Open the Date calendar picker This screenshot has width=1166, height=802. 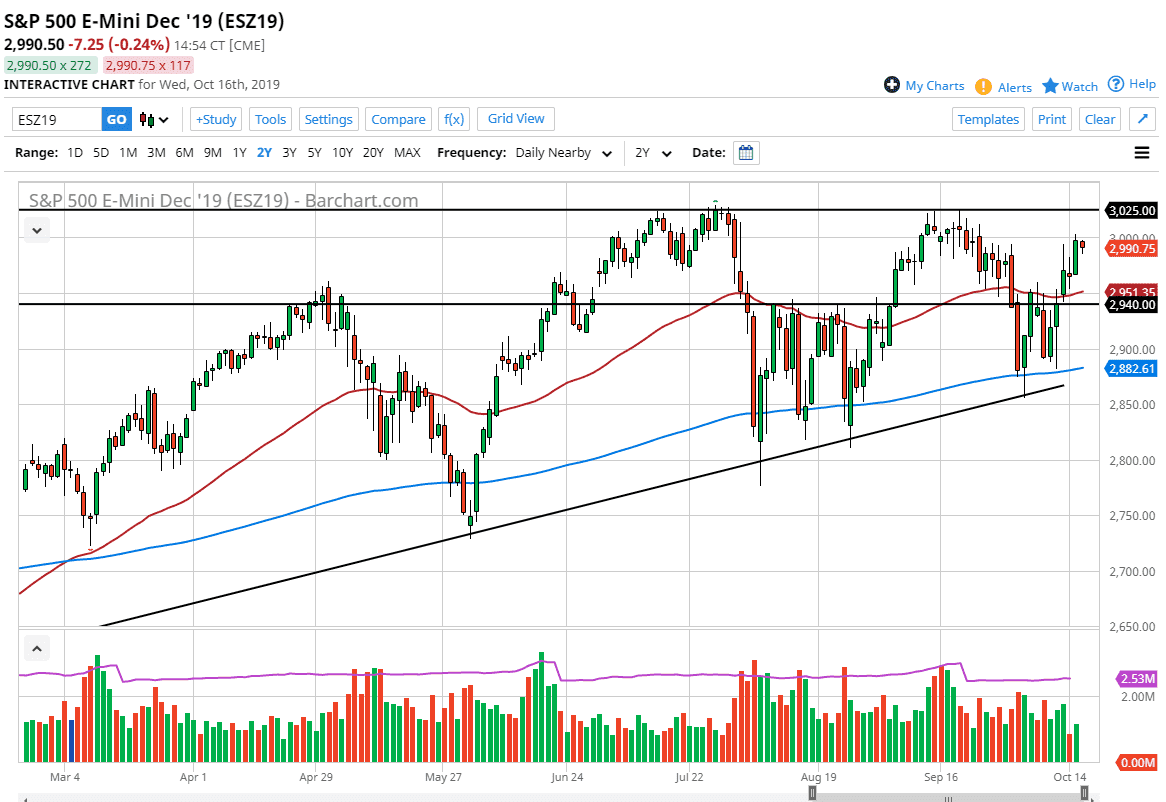click(x=745, y=152)
